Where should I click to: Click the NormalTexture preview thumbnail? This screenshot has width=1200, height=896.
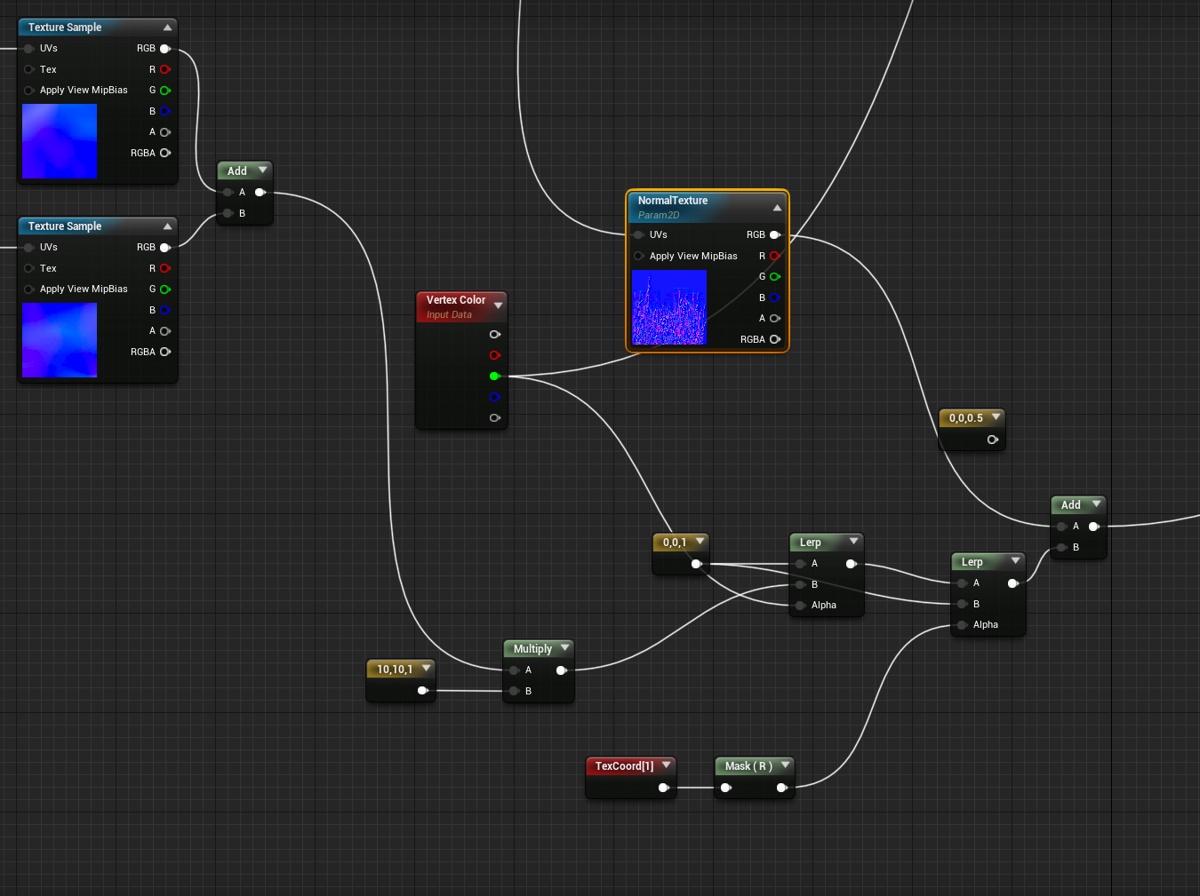669,307
